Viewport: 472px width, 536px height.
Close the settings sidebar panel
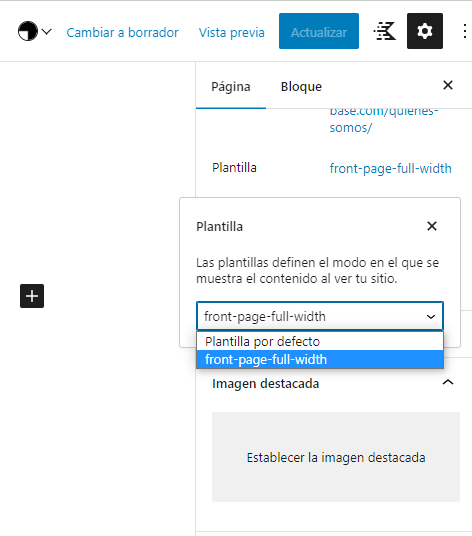[x=448, y=85]
